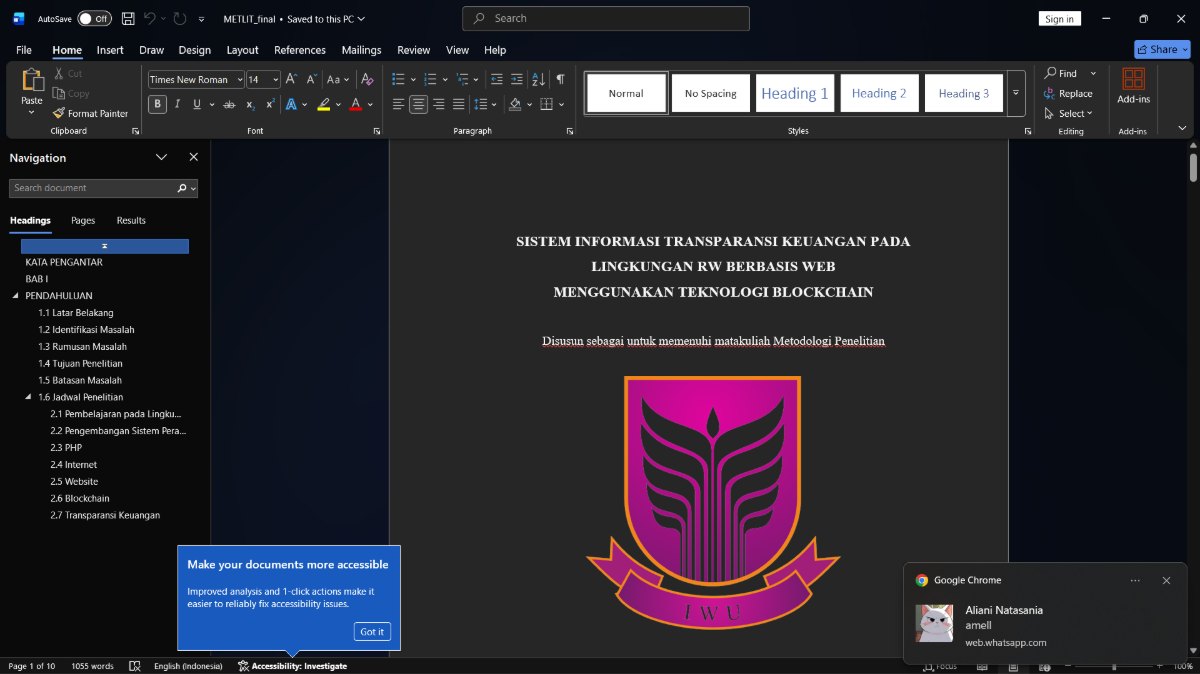Click the Sort icon in Paragraph group
The width and height of the screenshot is (1200, 674).
point(538,79)
